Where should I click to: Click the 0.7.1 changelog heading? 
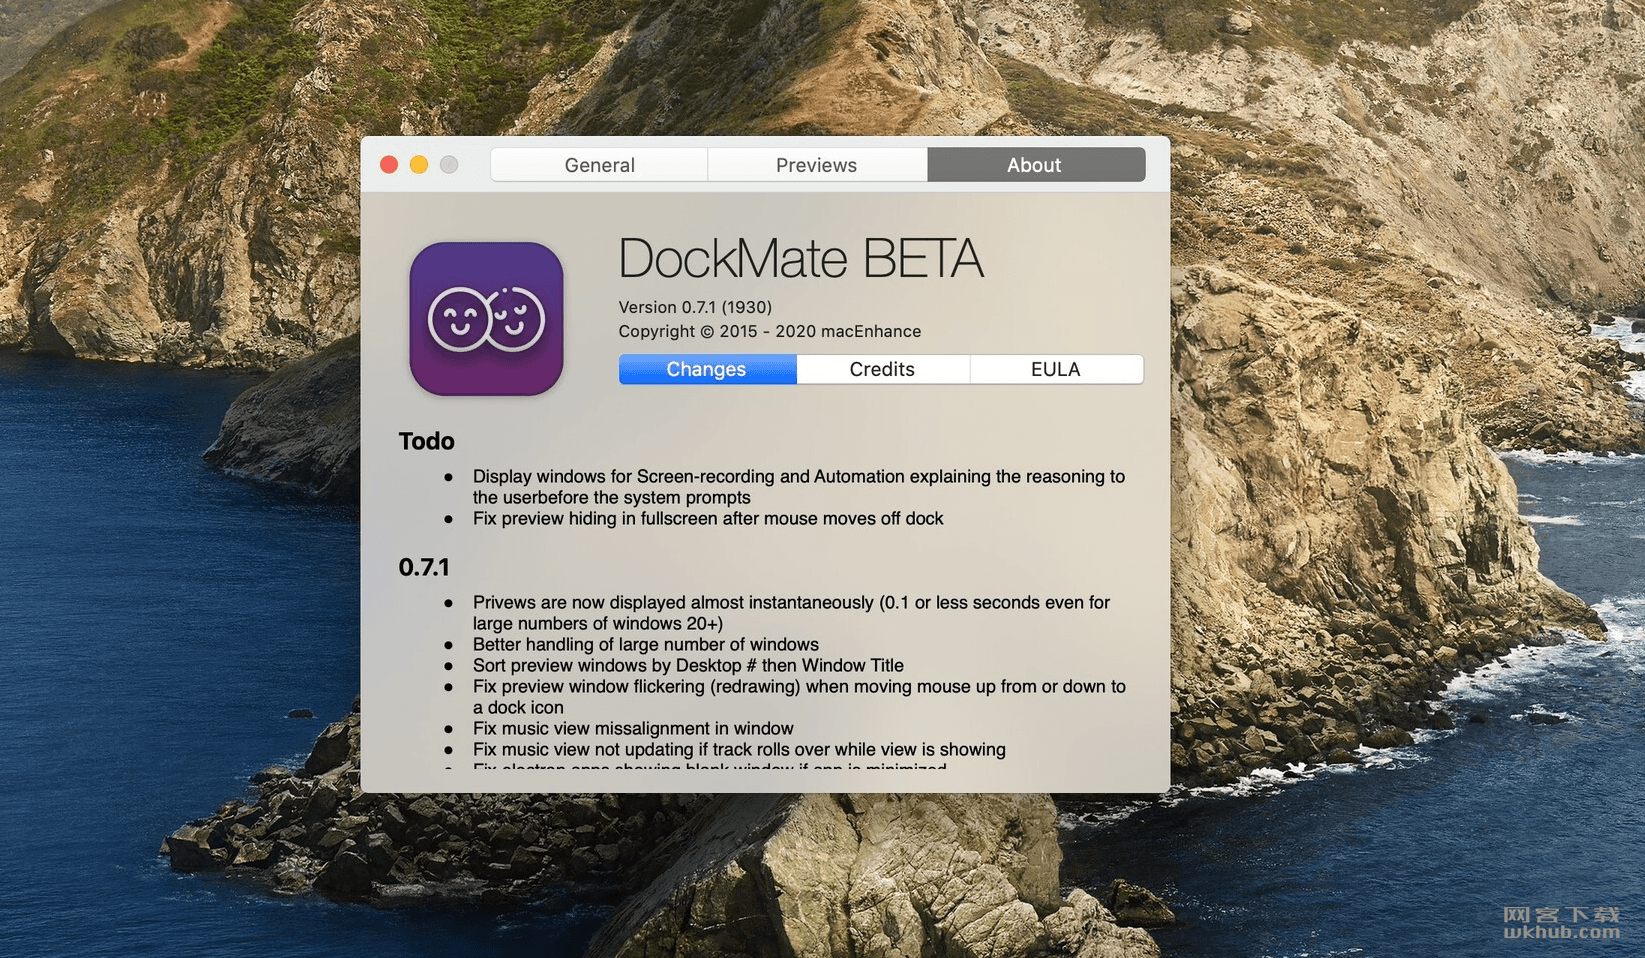pos(424,567)
